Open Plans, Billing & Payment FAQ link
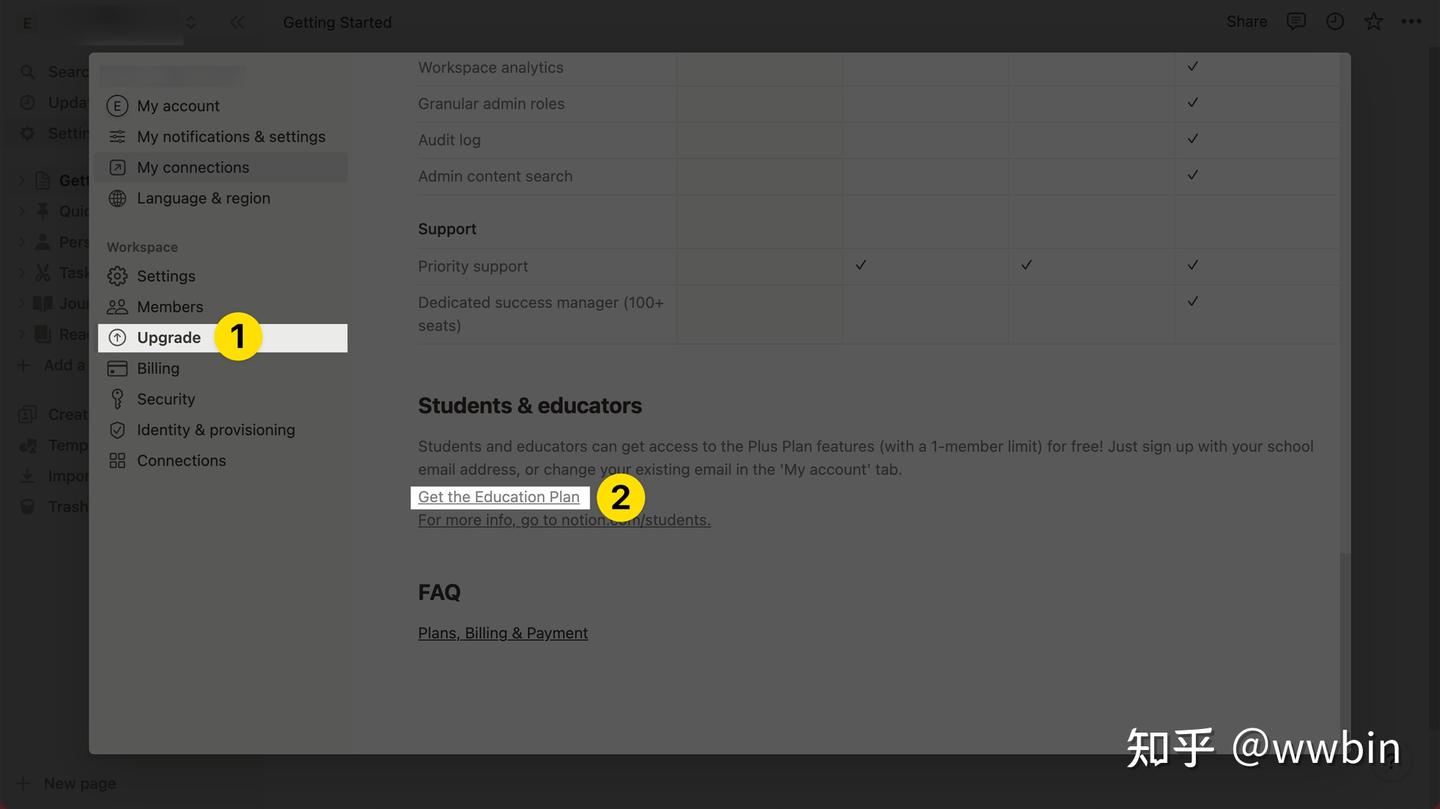 click(502, 633)
